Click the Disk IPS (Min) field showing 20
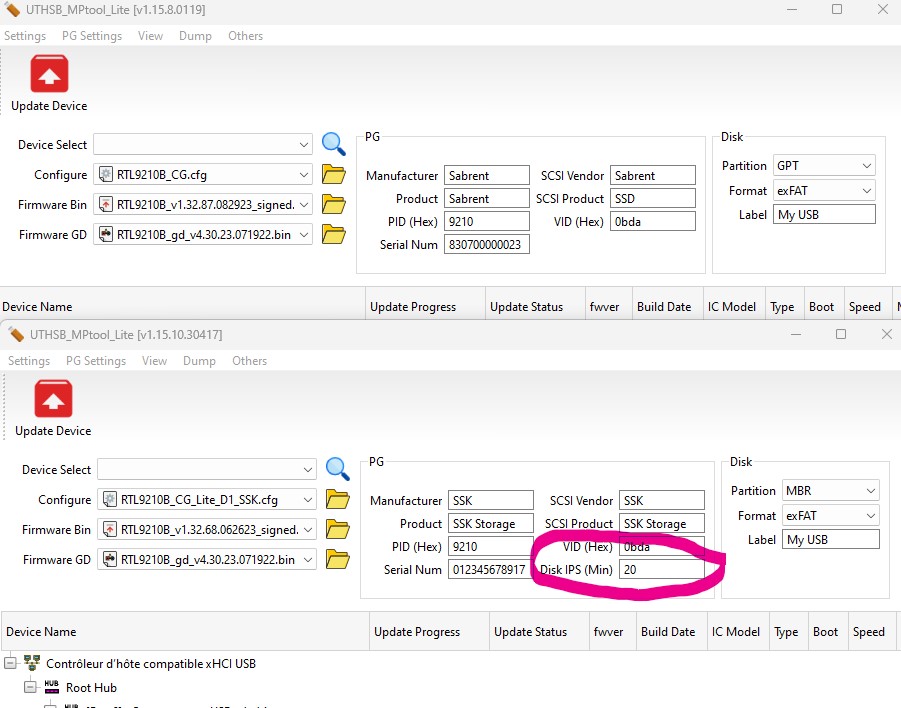Viewport: 901px width, 708px height. coord(662,570)
